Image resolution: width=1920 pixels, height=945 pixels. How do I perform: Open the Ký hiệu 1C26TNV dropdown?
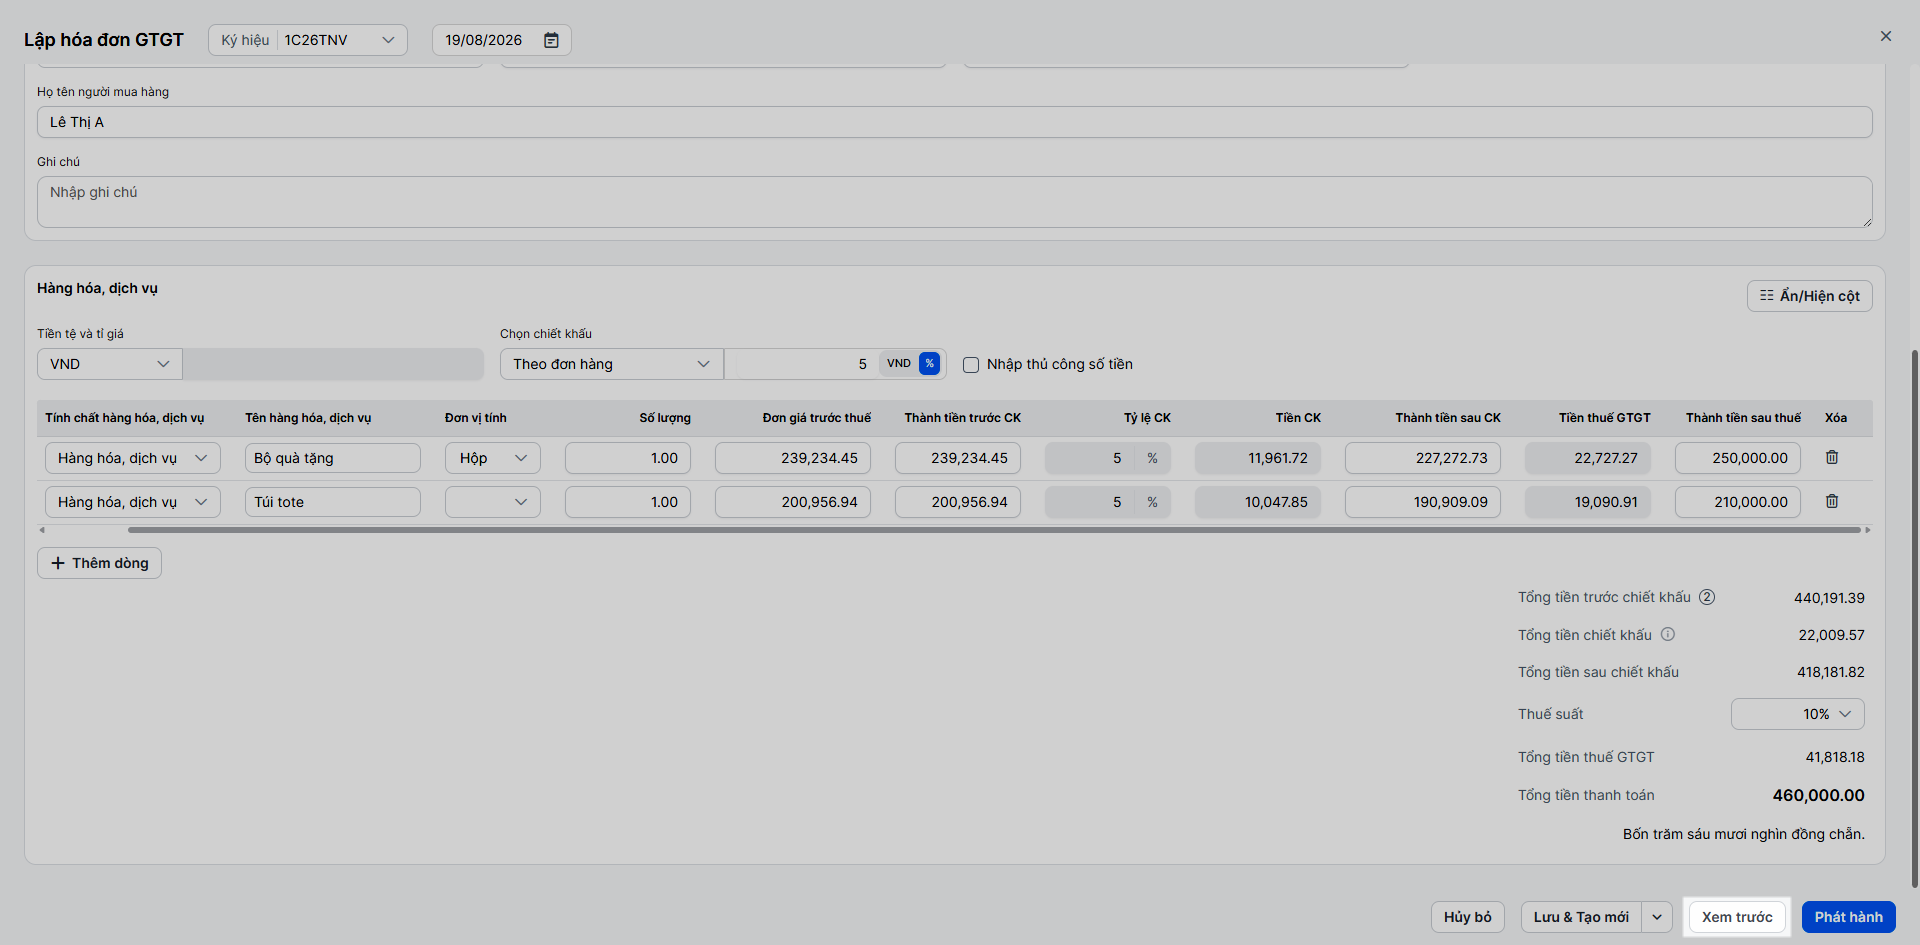308,40
